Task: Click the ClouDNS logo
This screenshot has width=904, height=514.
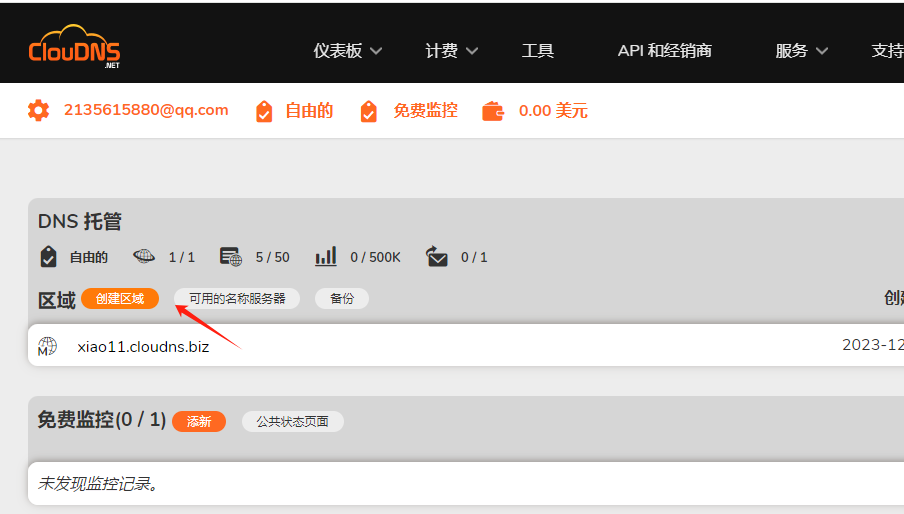Action: pos(74,47)
